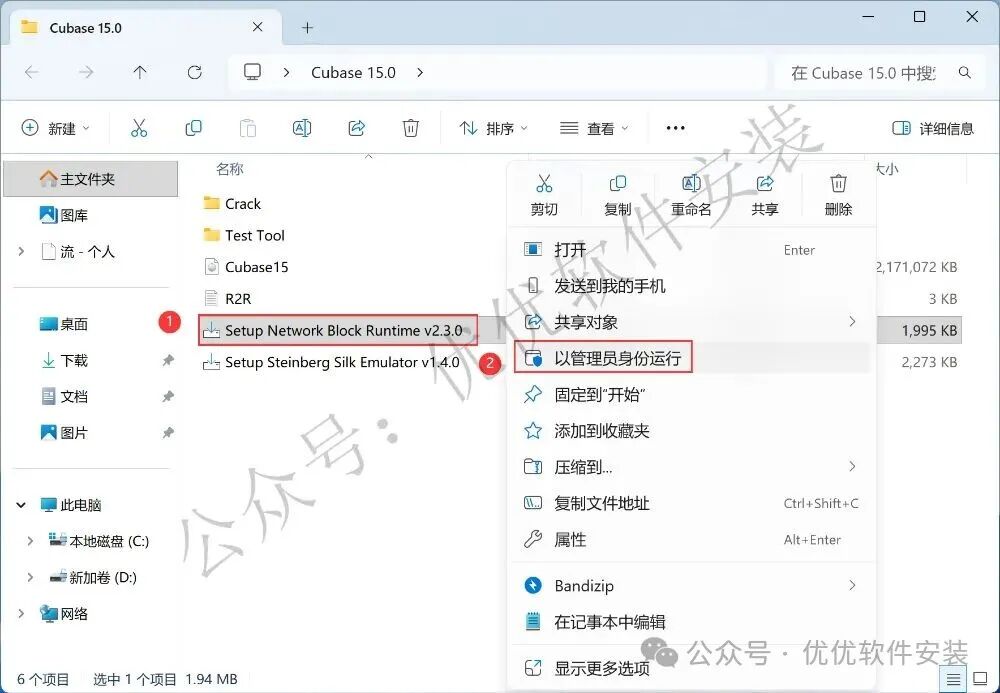
Task: Click the Share icon in the toolbar
Action: (357, 128)
